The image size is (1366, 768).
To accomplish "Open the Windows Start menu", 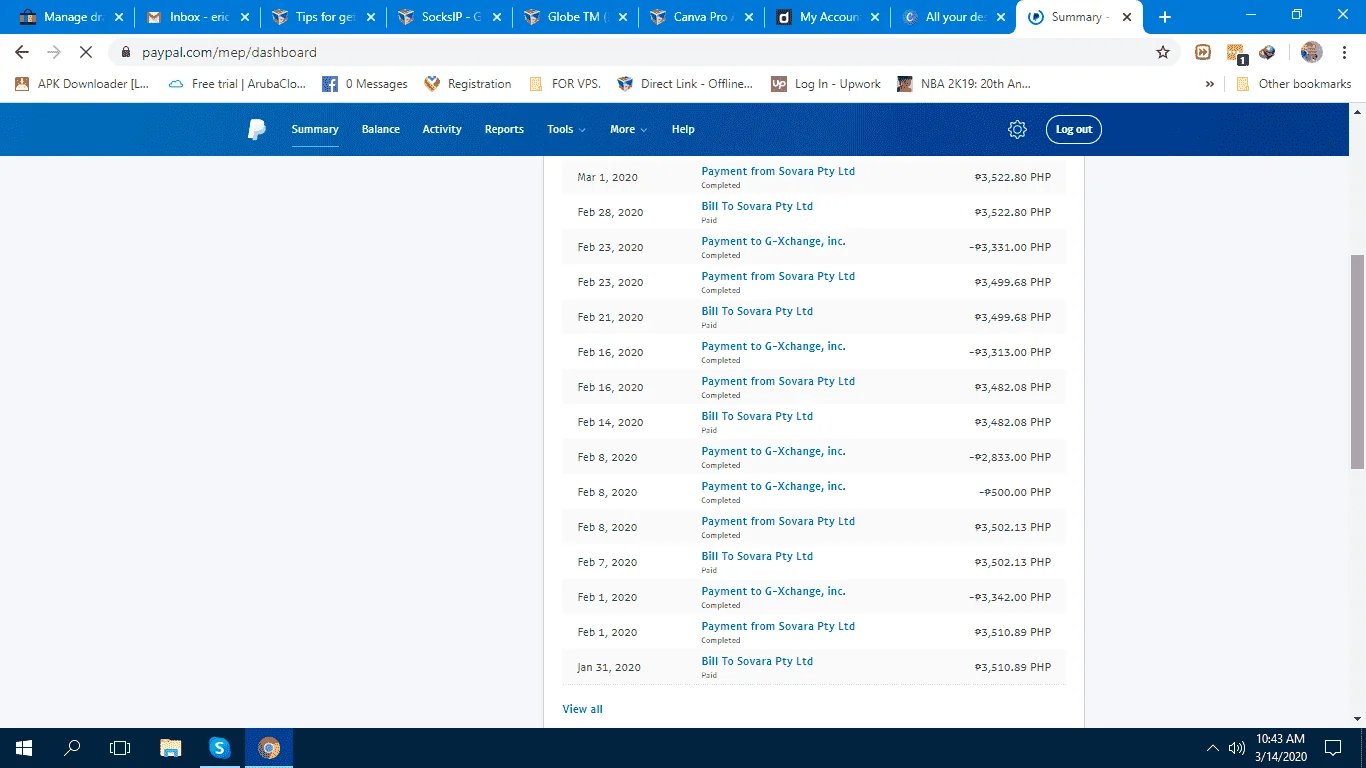I will (23, 748).
